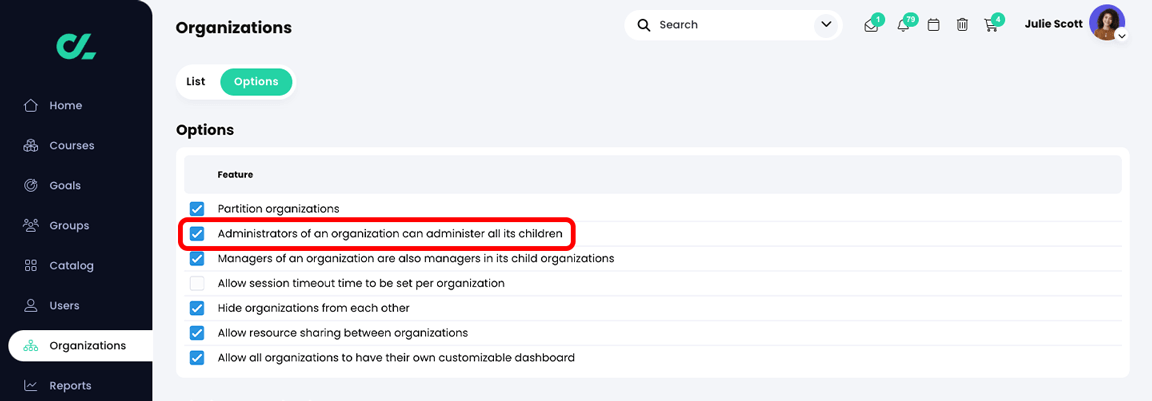This screenshot has height=401, width=1152.
Task: Click the Groups people icon
Action: coord(31,225)
